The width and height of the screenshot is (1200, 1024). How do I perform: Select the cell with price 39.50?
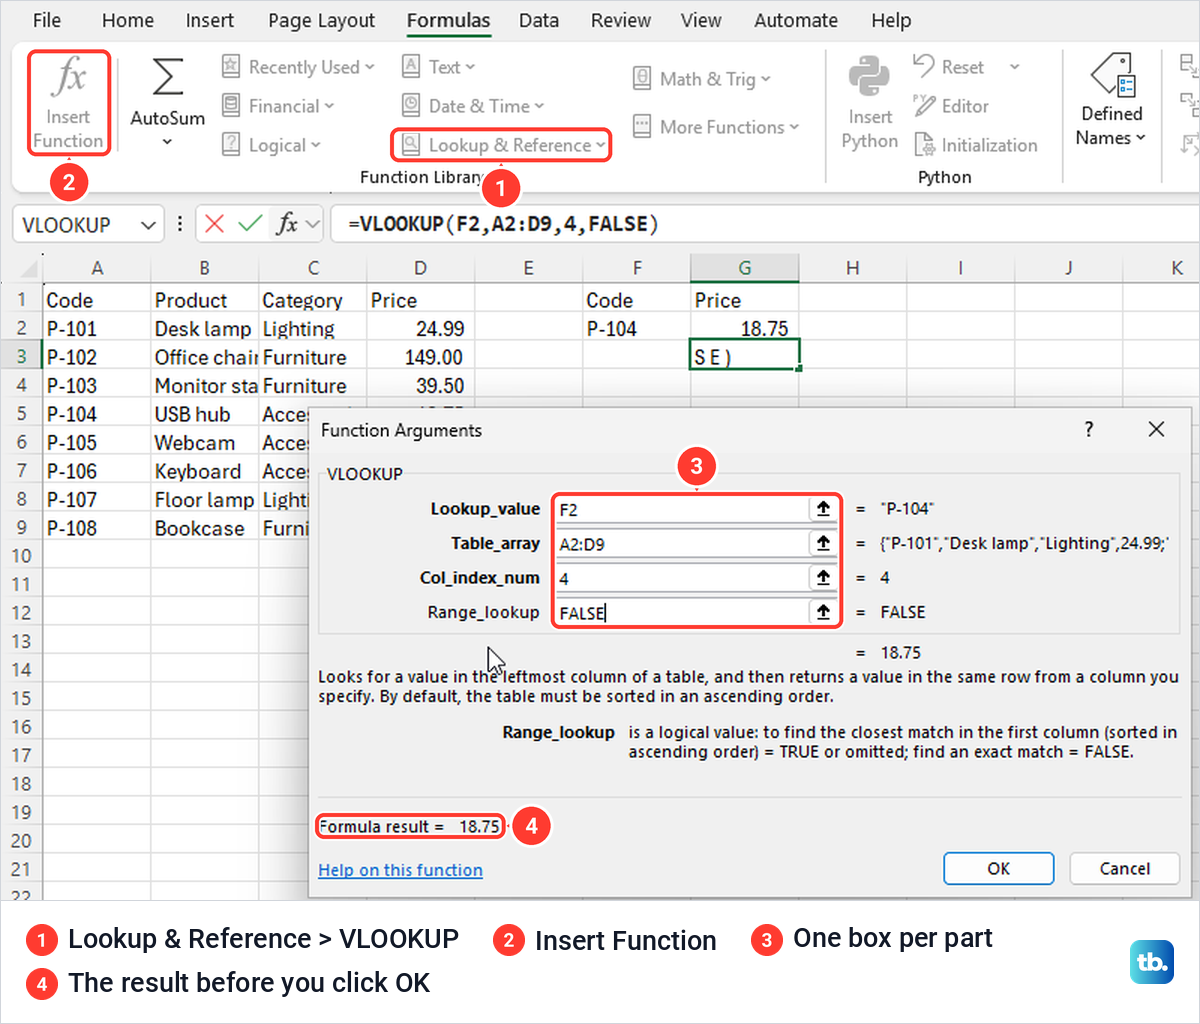[x=420, y=385]
